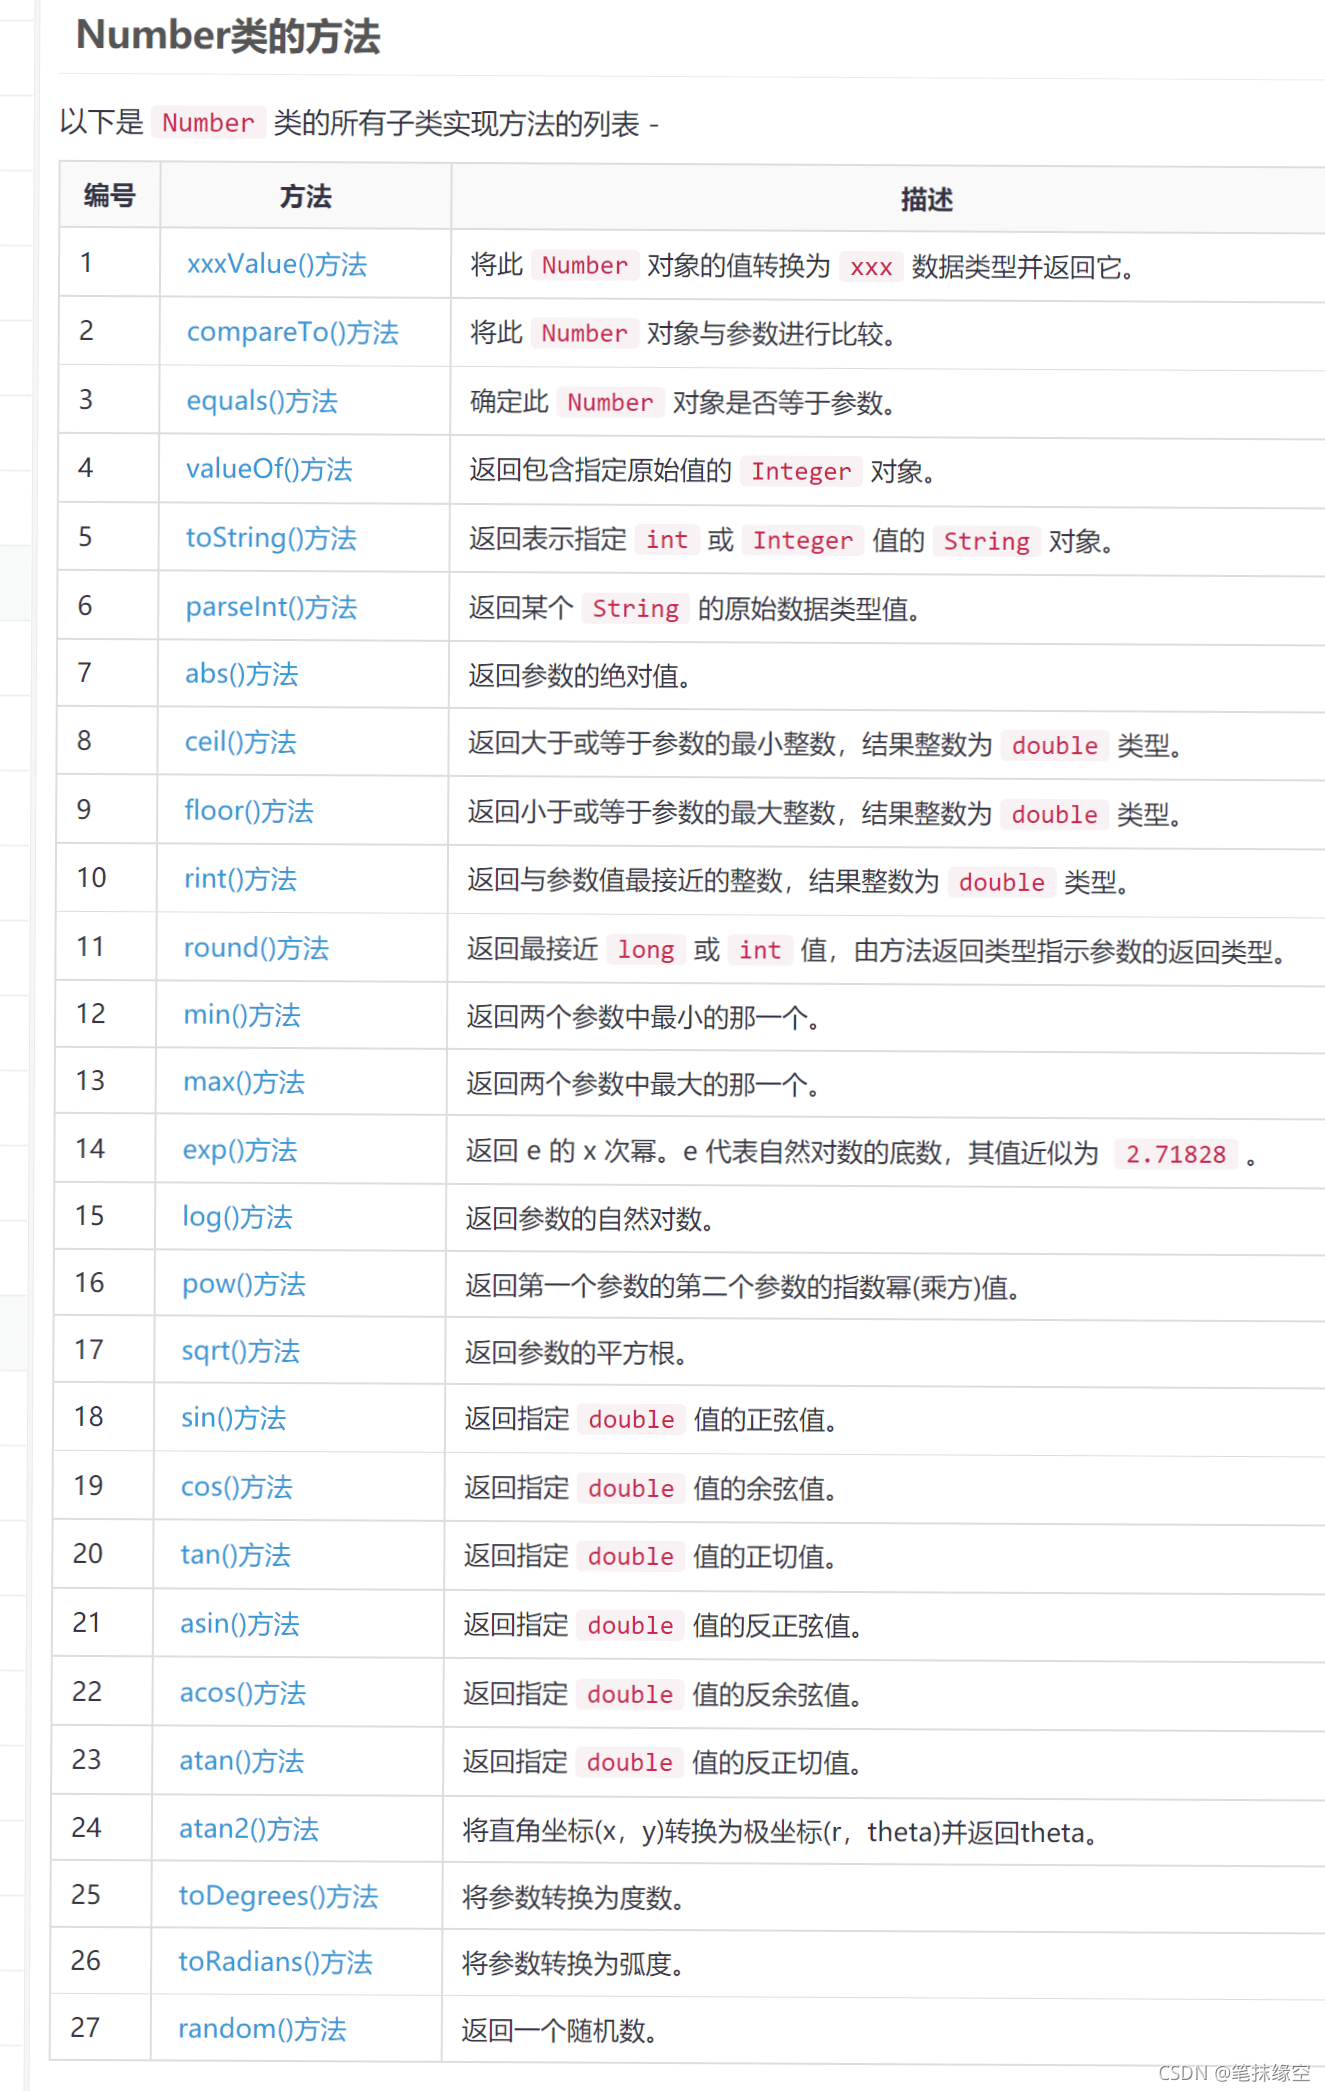Click the double tag in acos row

point(630,1694)
